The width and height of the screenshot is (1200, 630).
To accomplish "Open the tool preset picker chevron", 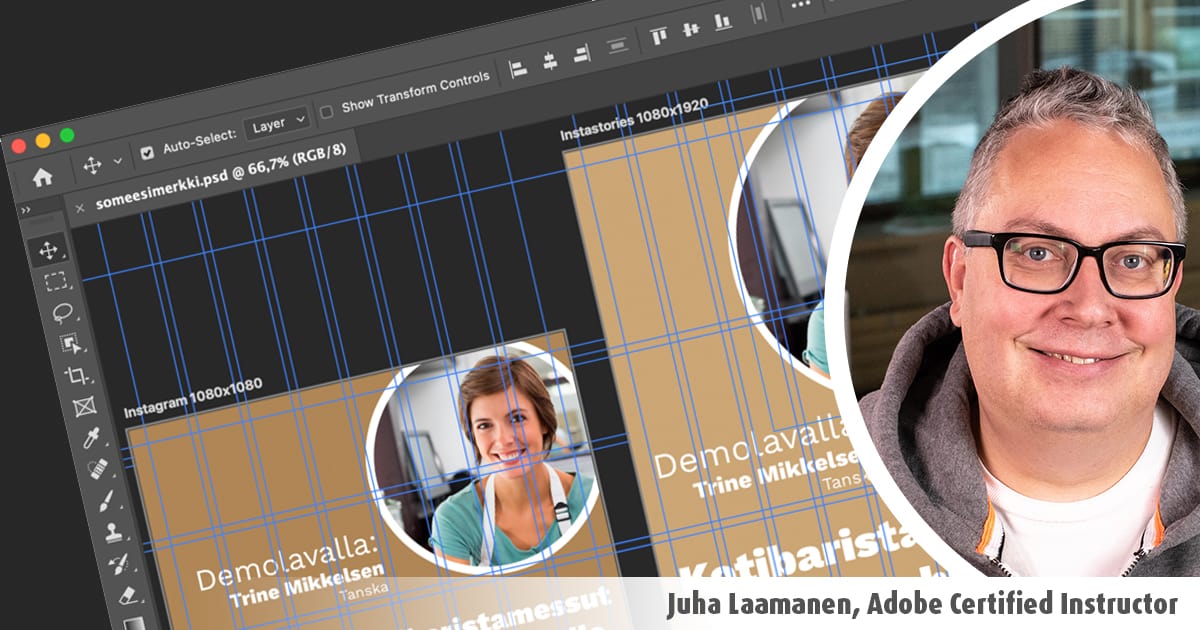I will click(118, 160).
